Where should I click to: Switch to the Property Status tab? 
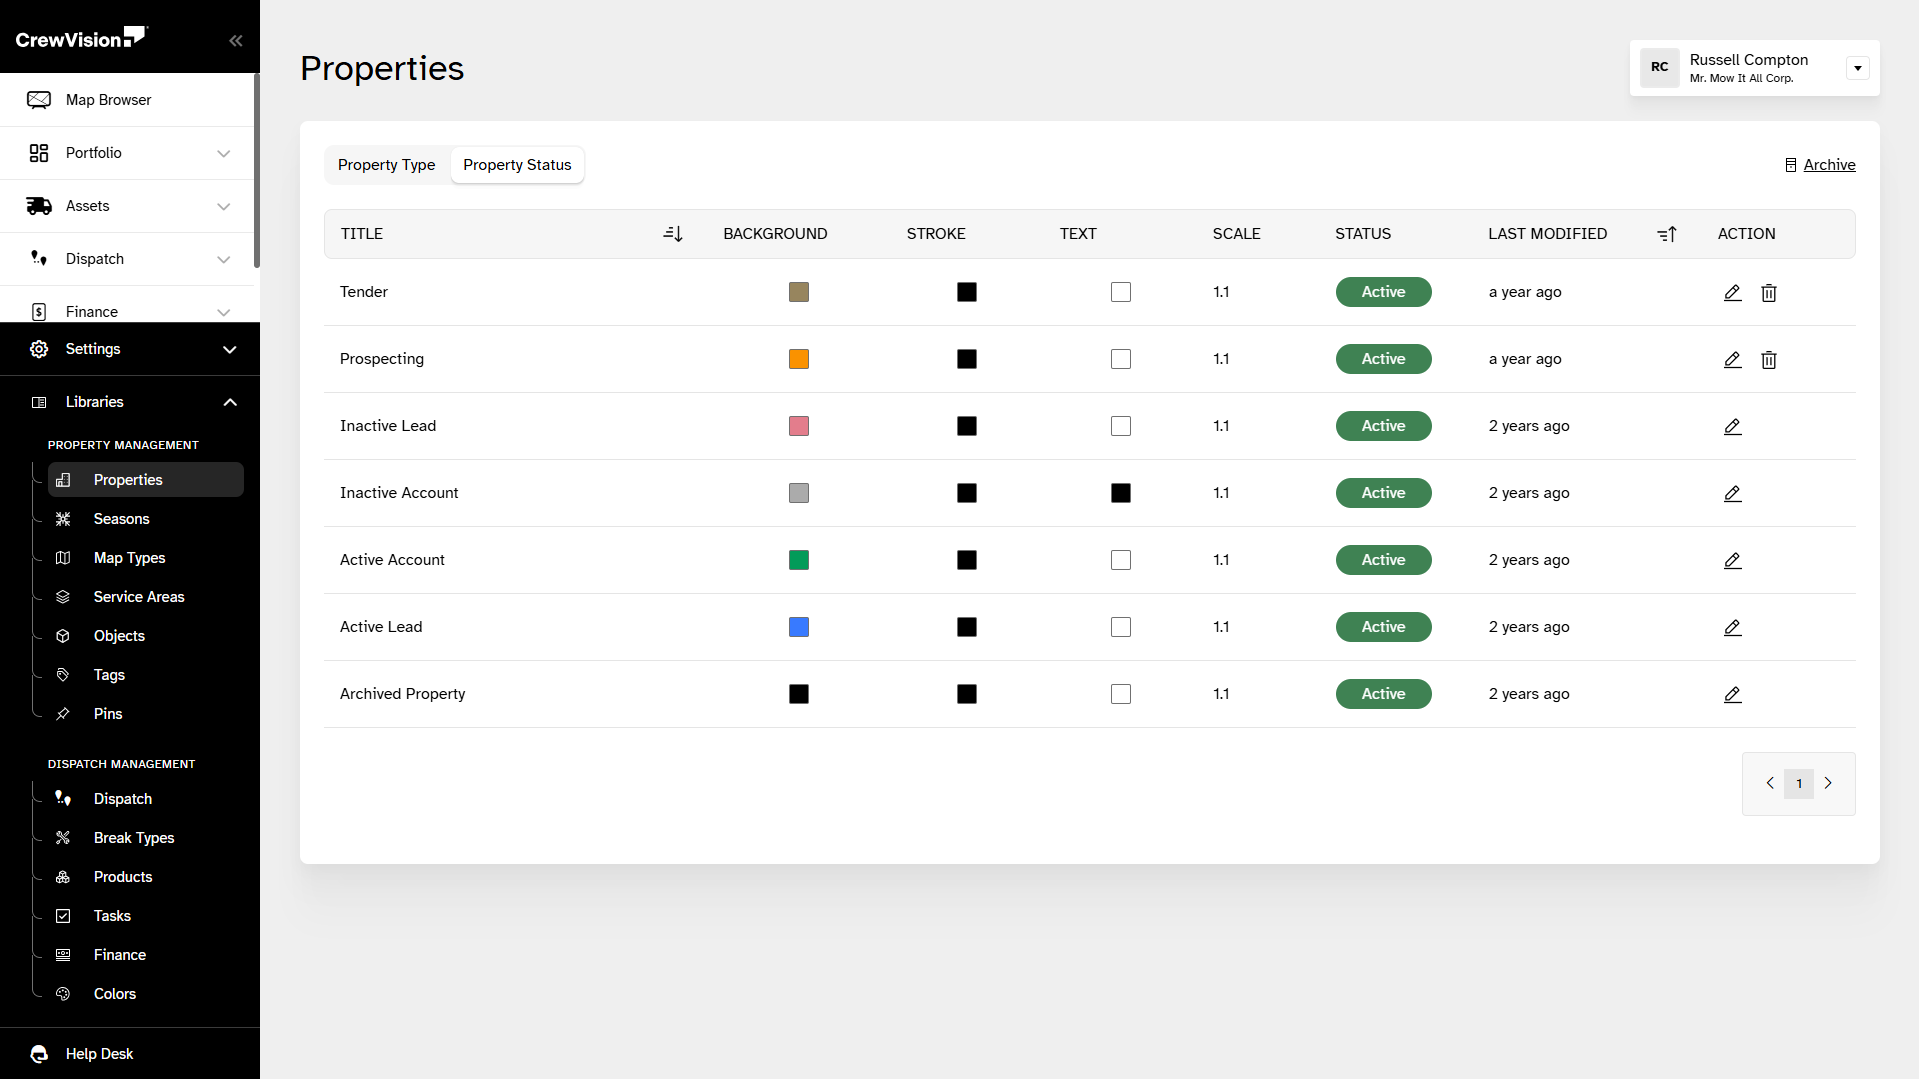[517, 165]
